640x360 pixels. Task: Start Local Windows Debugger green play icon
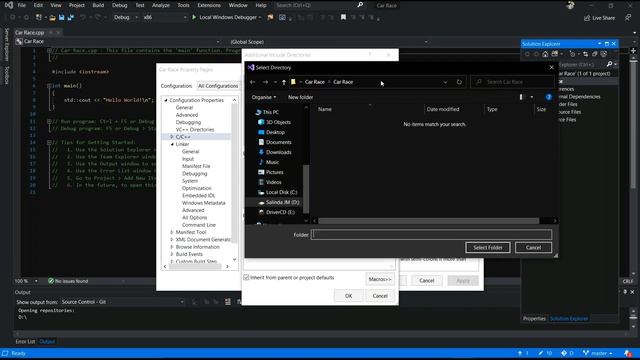(194, 18)
